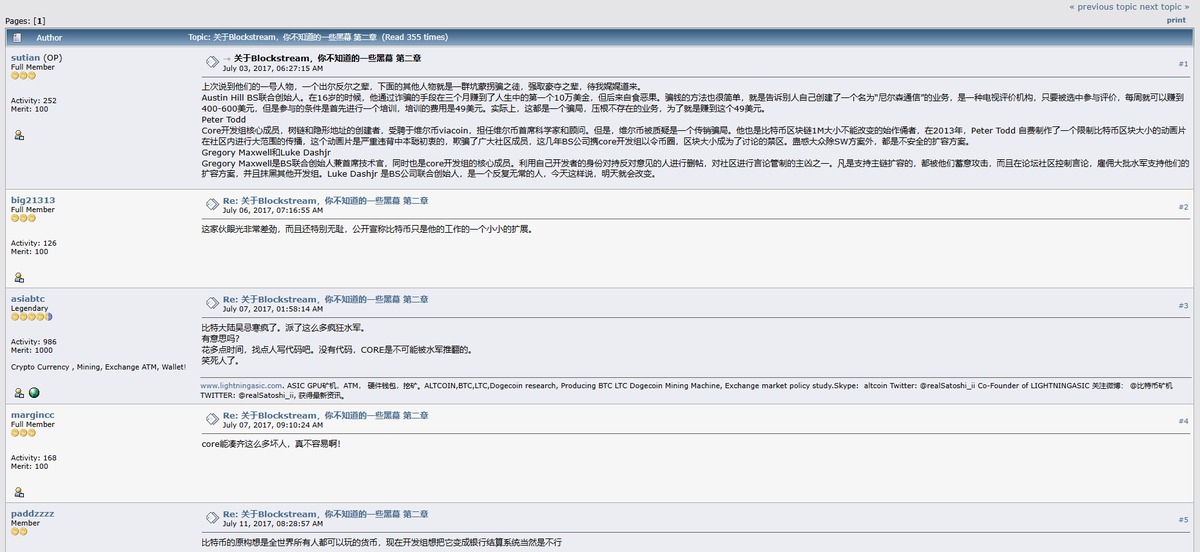Click 'Activity: 126' under big21313
The width and height of the screenshot is (1200, 552).
pos(34,242)
